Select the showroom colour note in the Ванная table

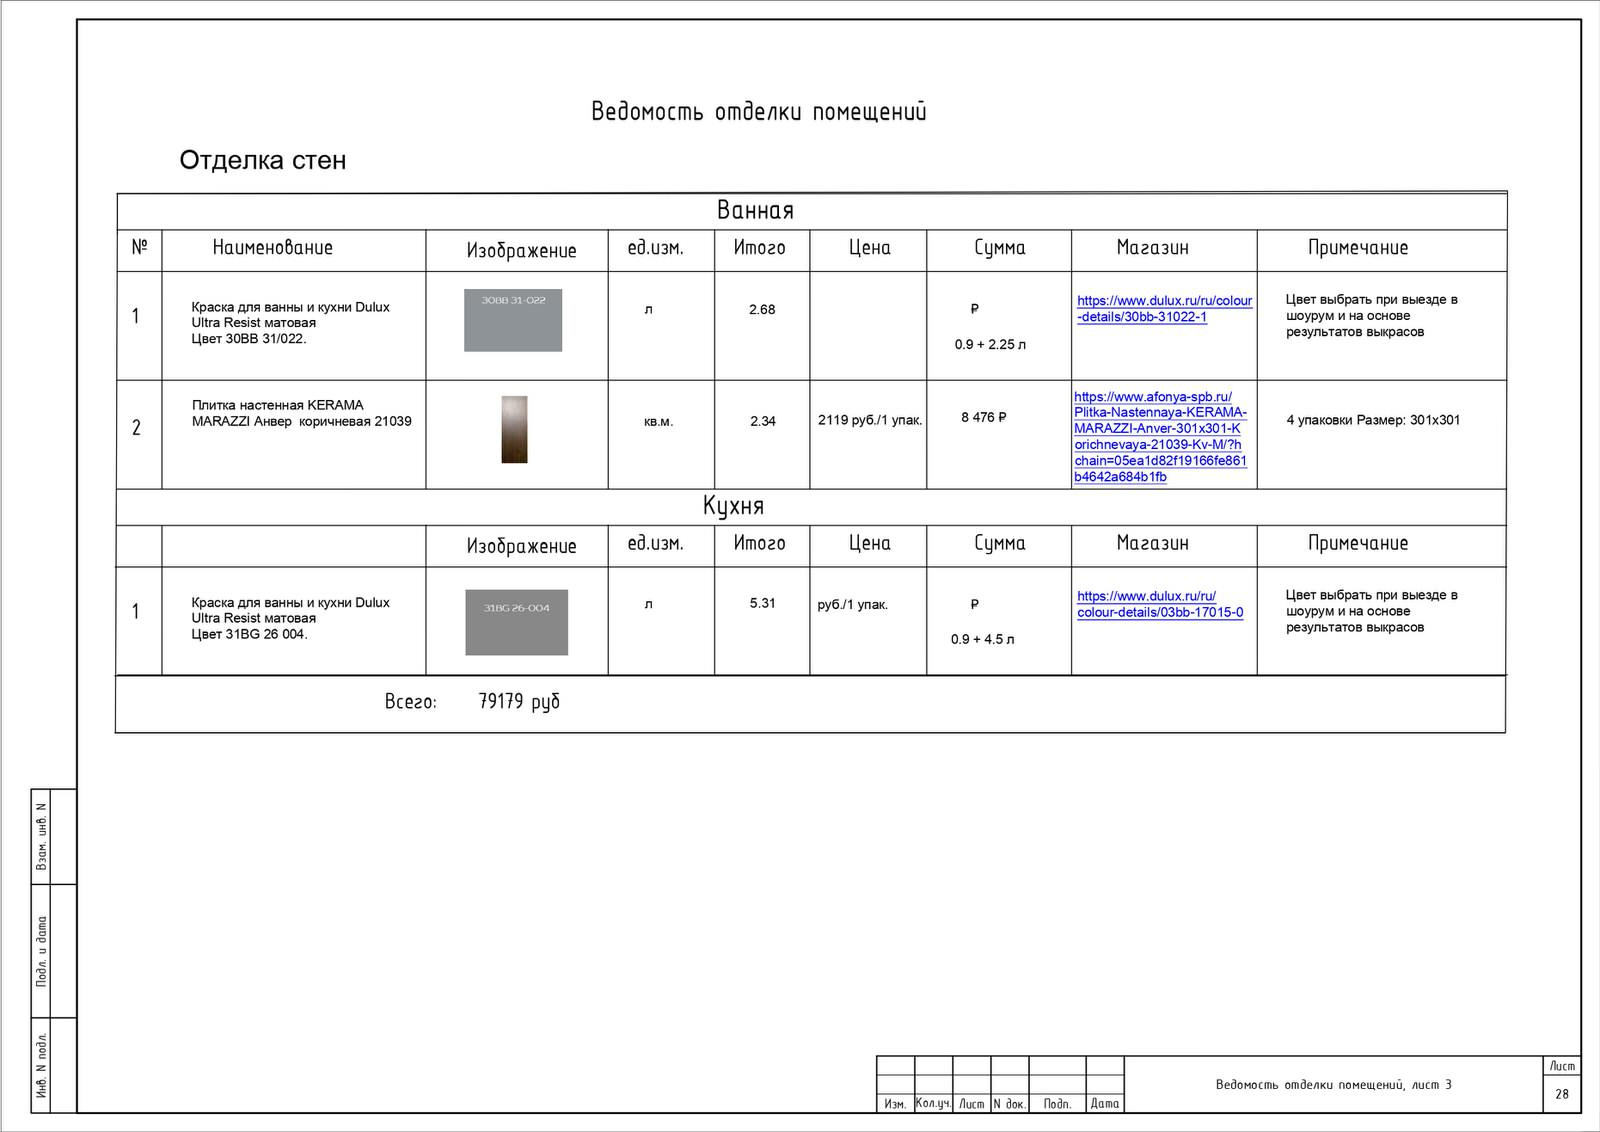coord(1371,315)
